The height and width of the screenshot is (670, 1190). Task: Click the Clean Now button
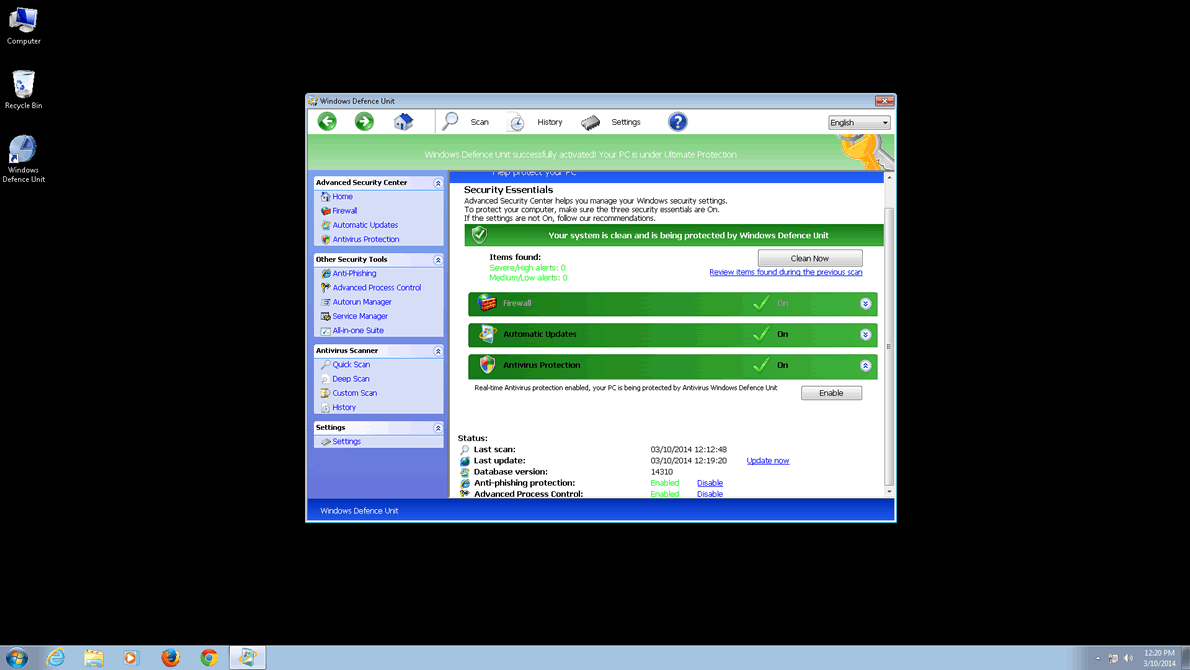point(809,258)
